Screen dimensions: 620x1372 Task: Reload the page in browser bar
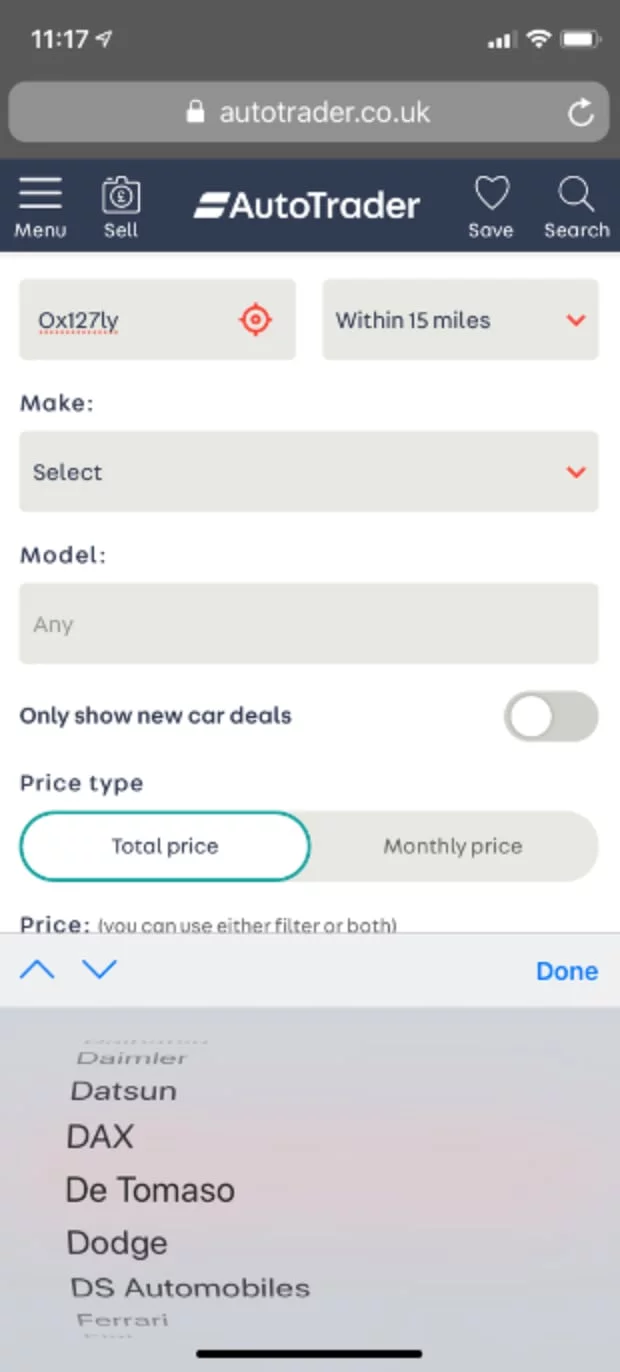580,112
